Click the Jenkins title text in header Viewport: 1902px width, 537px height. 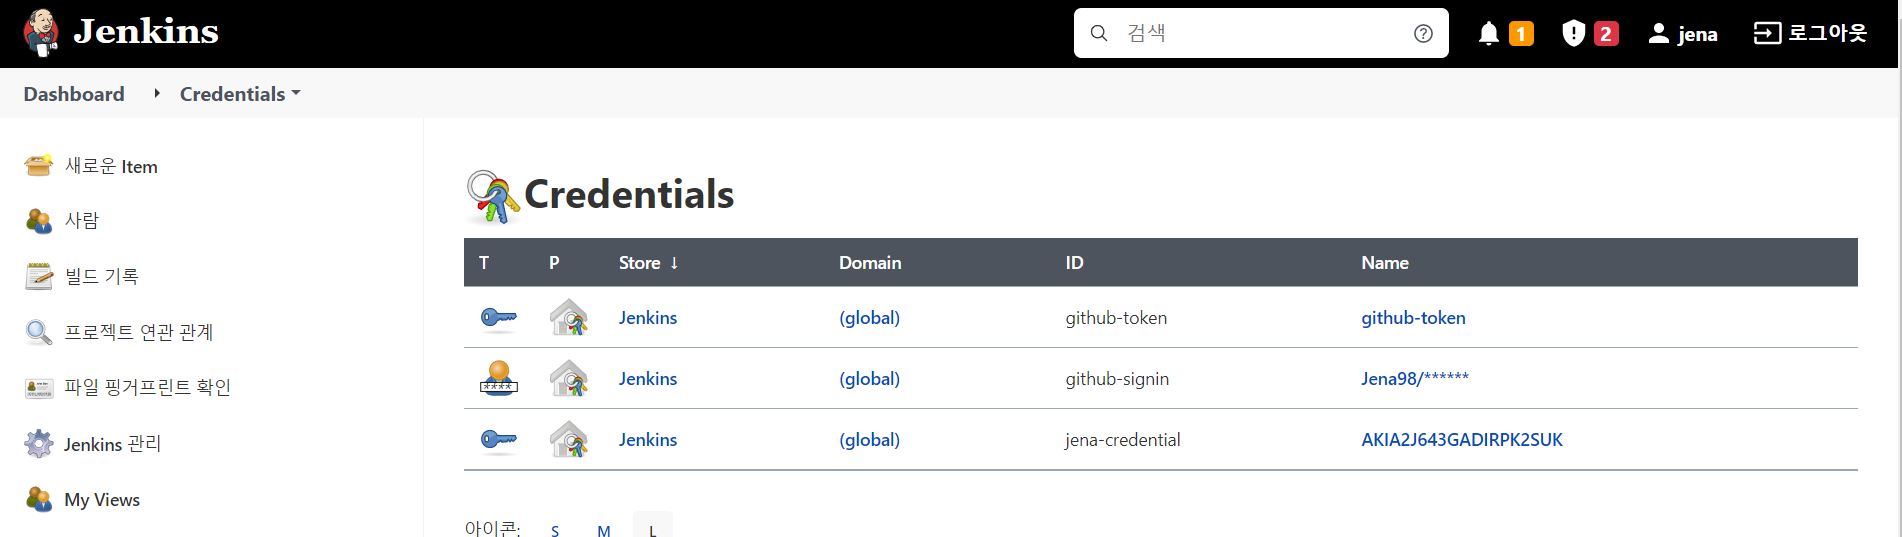tap(146, 31)
